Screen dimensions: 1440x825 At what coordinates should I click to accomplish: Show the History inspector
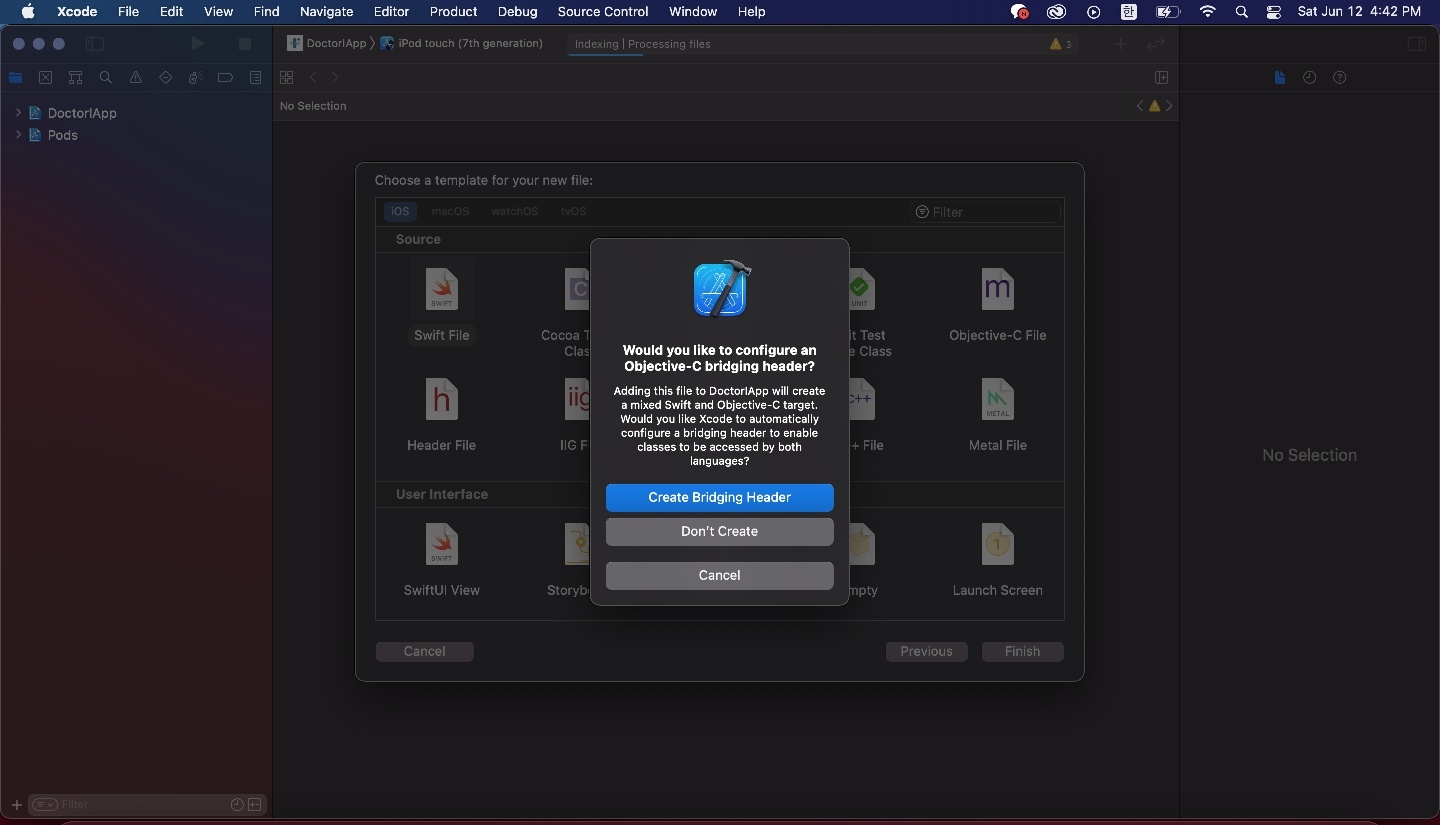click(1309, 78)
